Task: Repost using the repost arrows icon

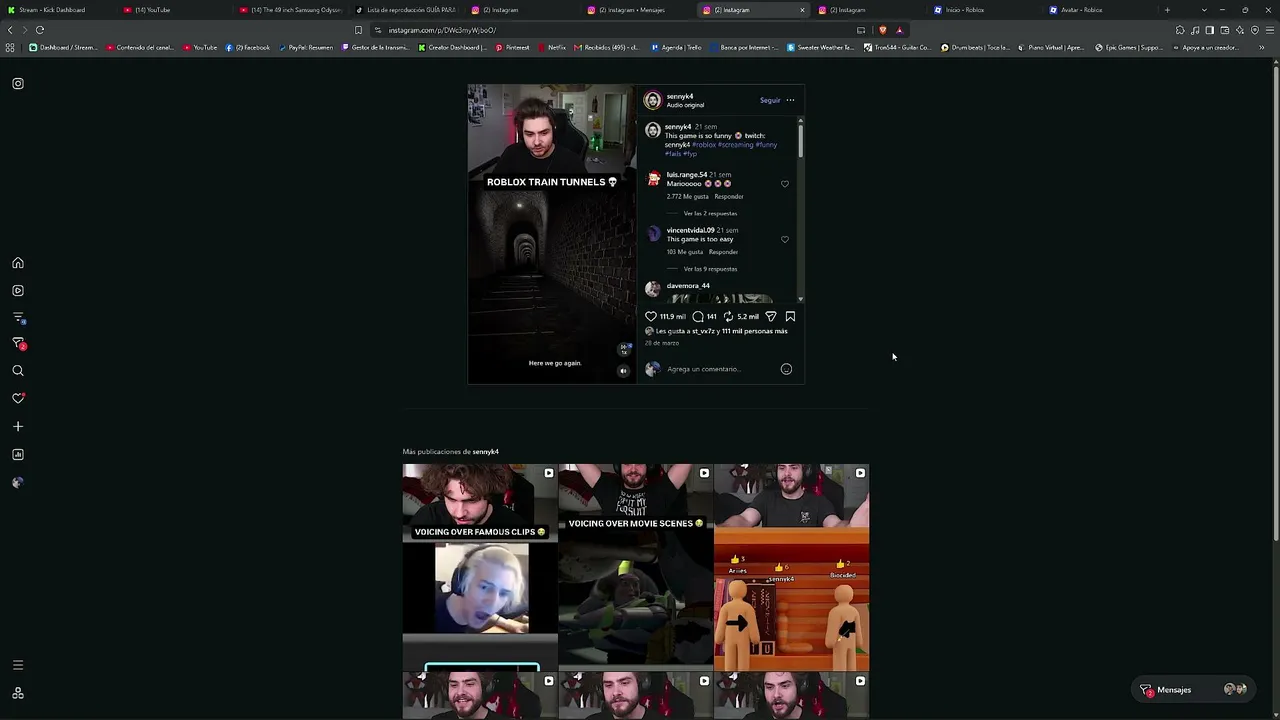Action: click(728, 316)
